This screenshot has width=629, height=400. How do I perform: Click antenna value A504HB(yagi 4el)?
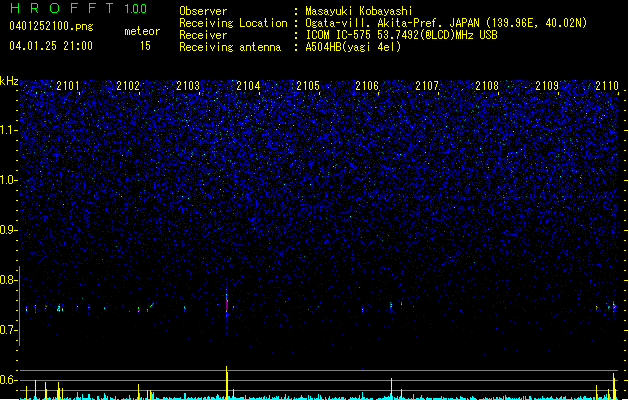click(x=353, y=47)
